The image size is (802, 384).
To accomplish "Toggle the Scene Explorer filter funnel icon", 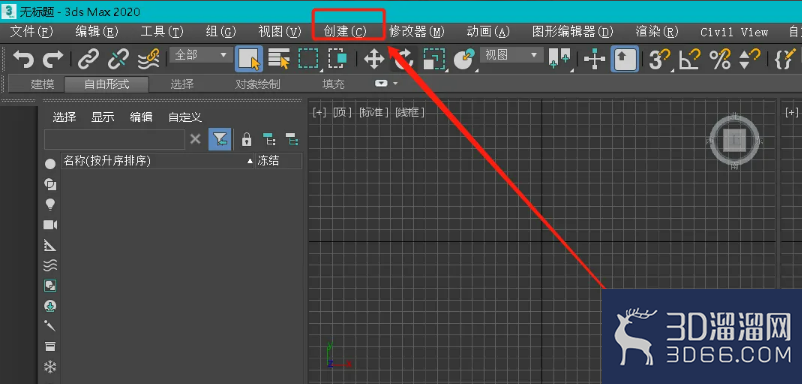I will (x=220, y=139).
